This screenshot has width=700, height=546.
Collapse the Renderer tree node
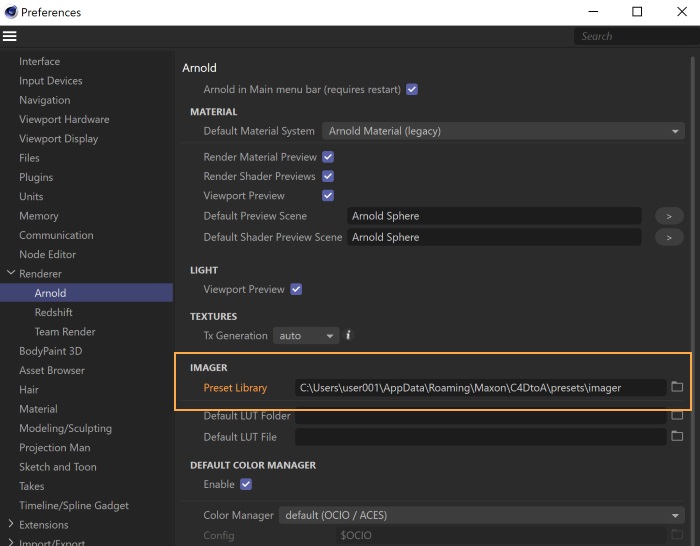pyautogui.click(x=11, y=273)
